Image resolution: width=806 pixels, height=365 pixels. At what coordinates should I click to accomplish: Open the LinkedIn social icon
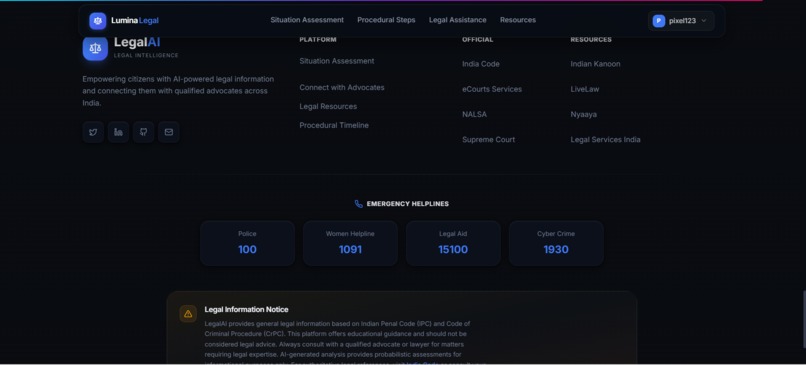(x=118, y=132)
